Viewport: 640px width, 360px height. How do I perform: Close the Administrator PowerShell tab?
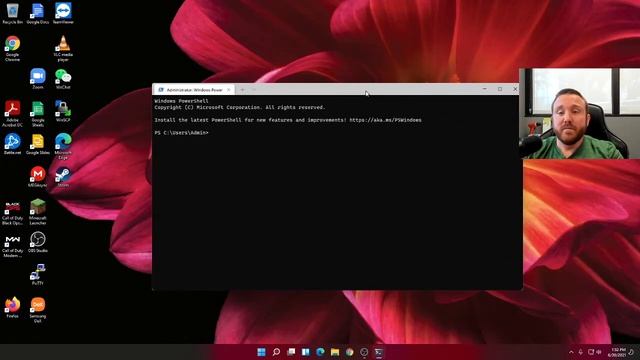point(229,89)
